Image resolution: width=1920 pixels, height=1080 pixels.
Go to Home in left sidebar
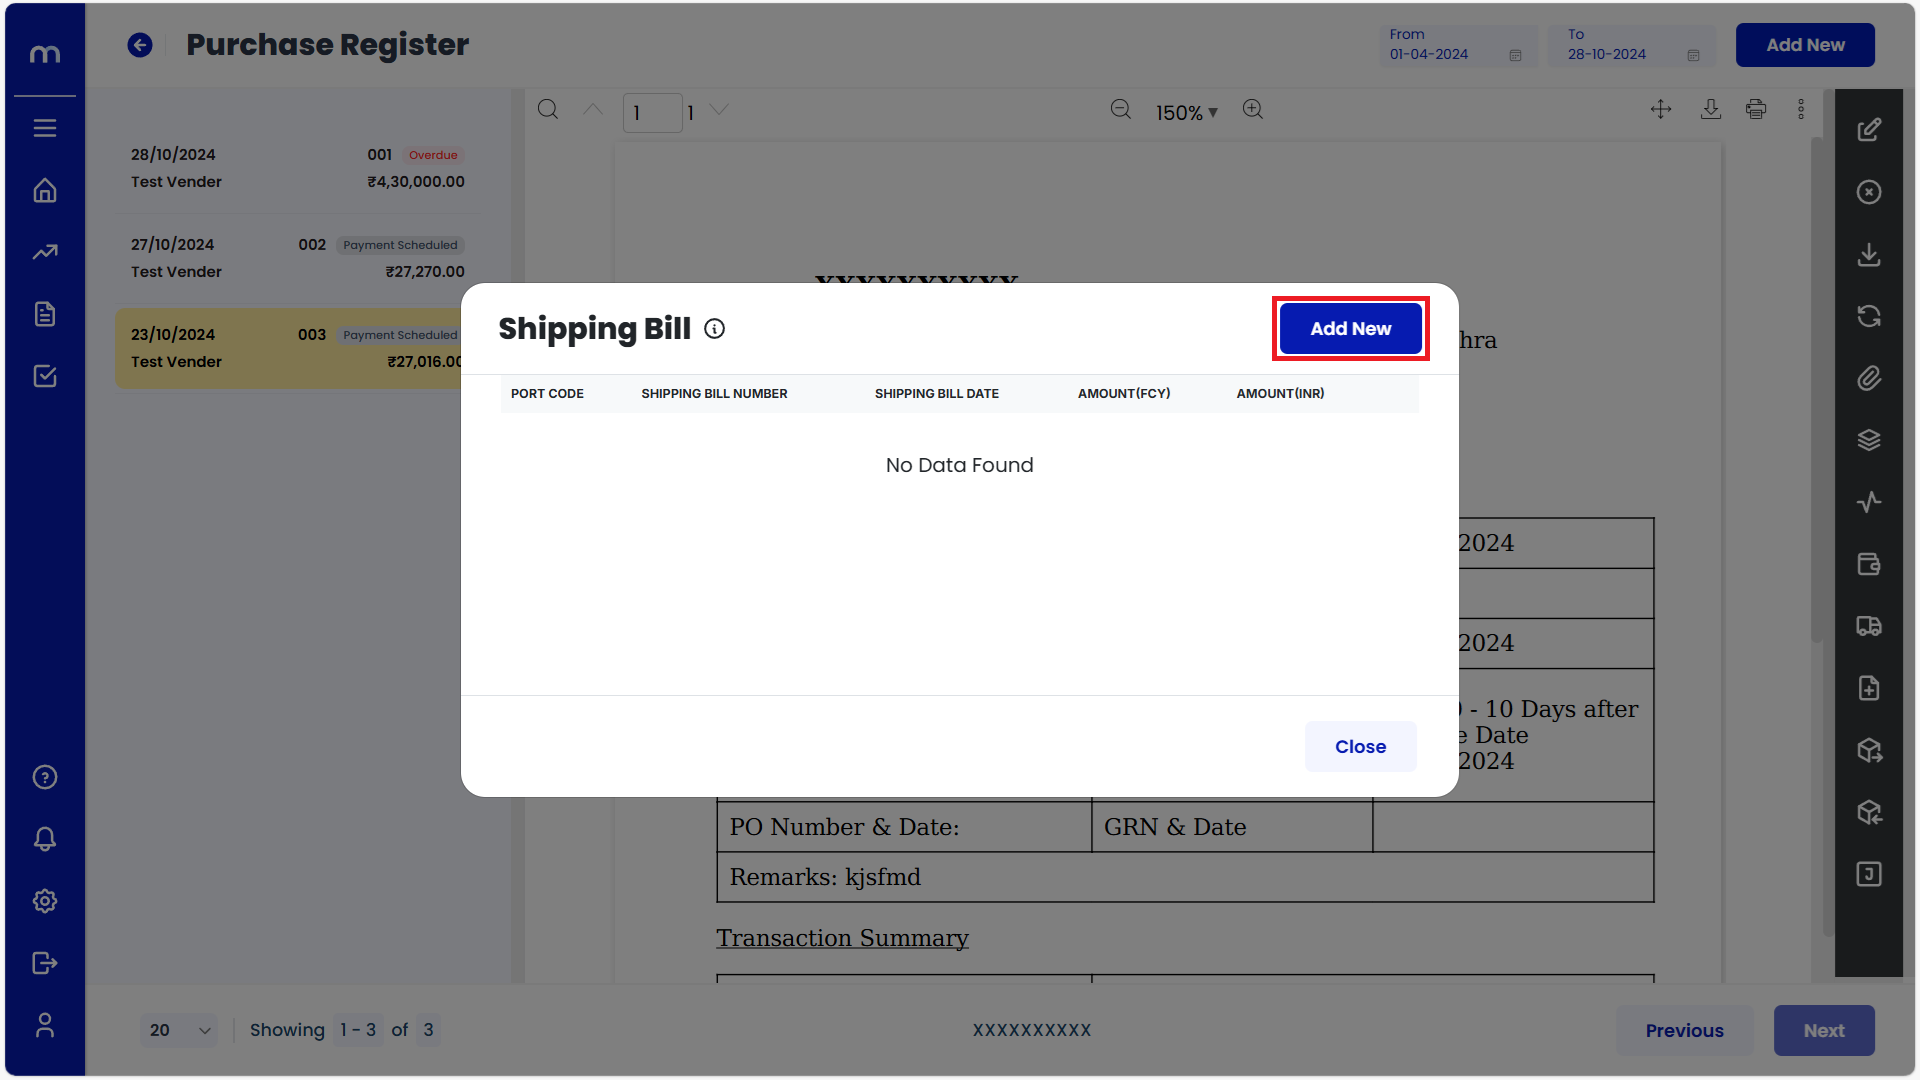pyautogui.click(x=45, y=190)
